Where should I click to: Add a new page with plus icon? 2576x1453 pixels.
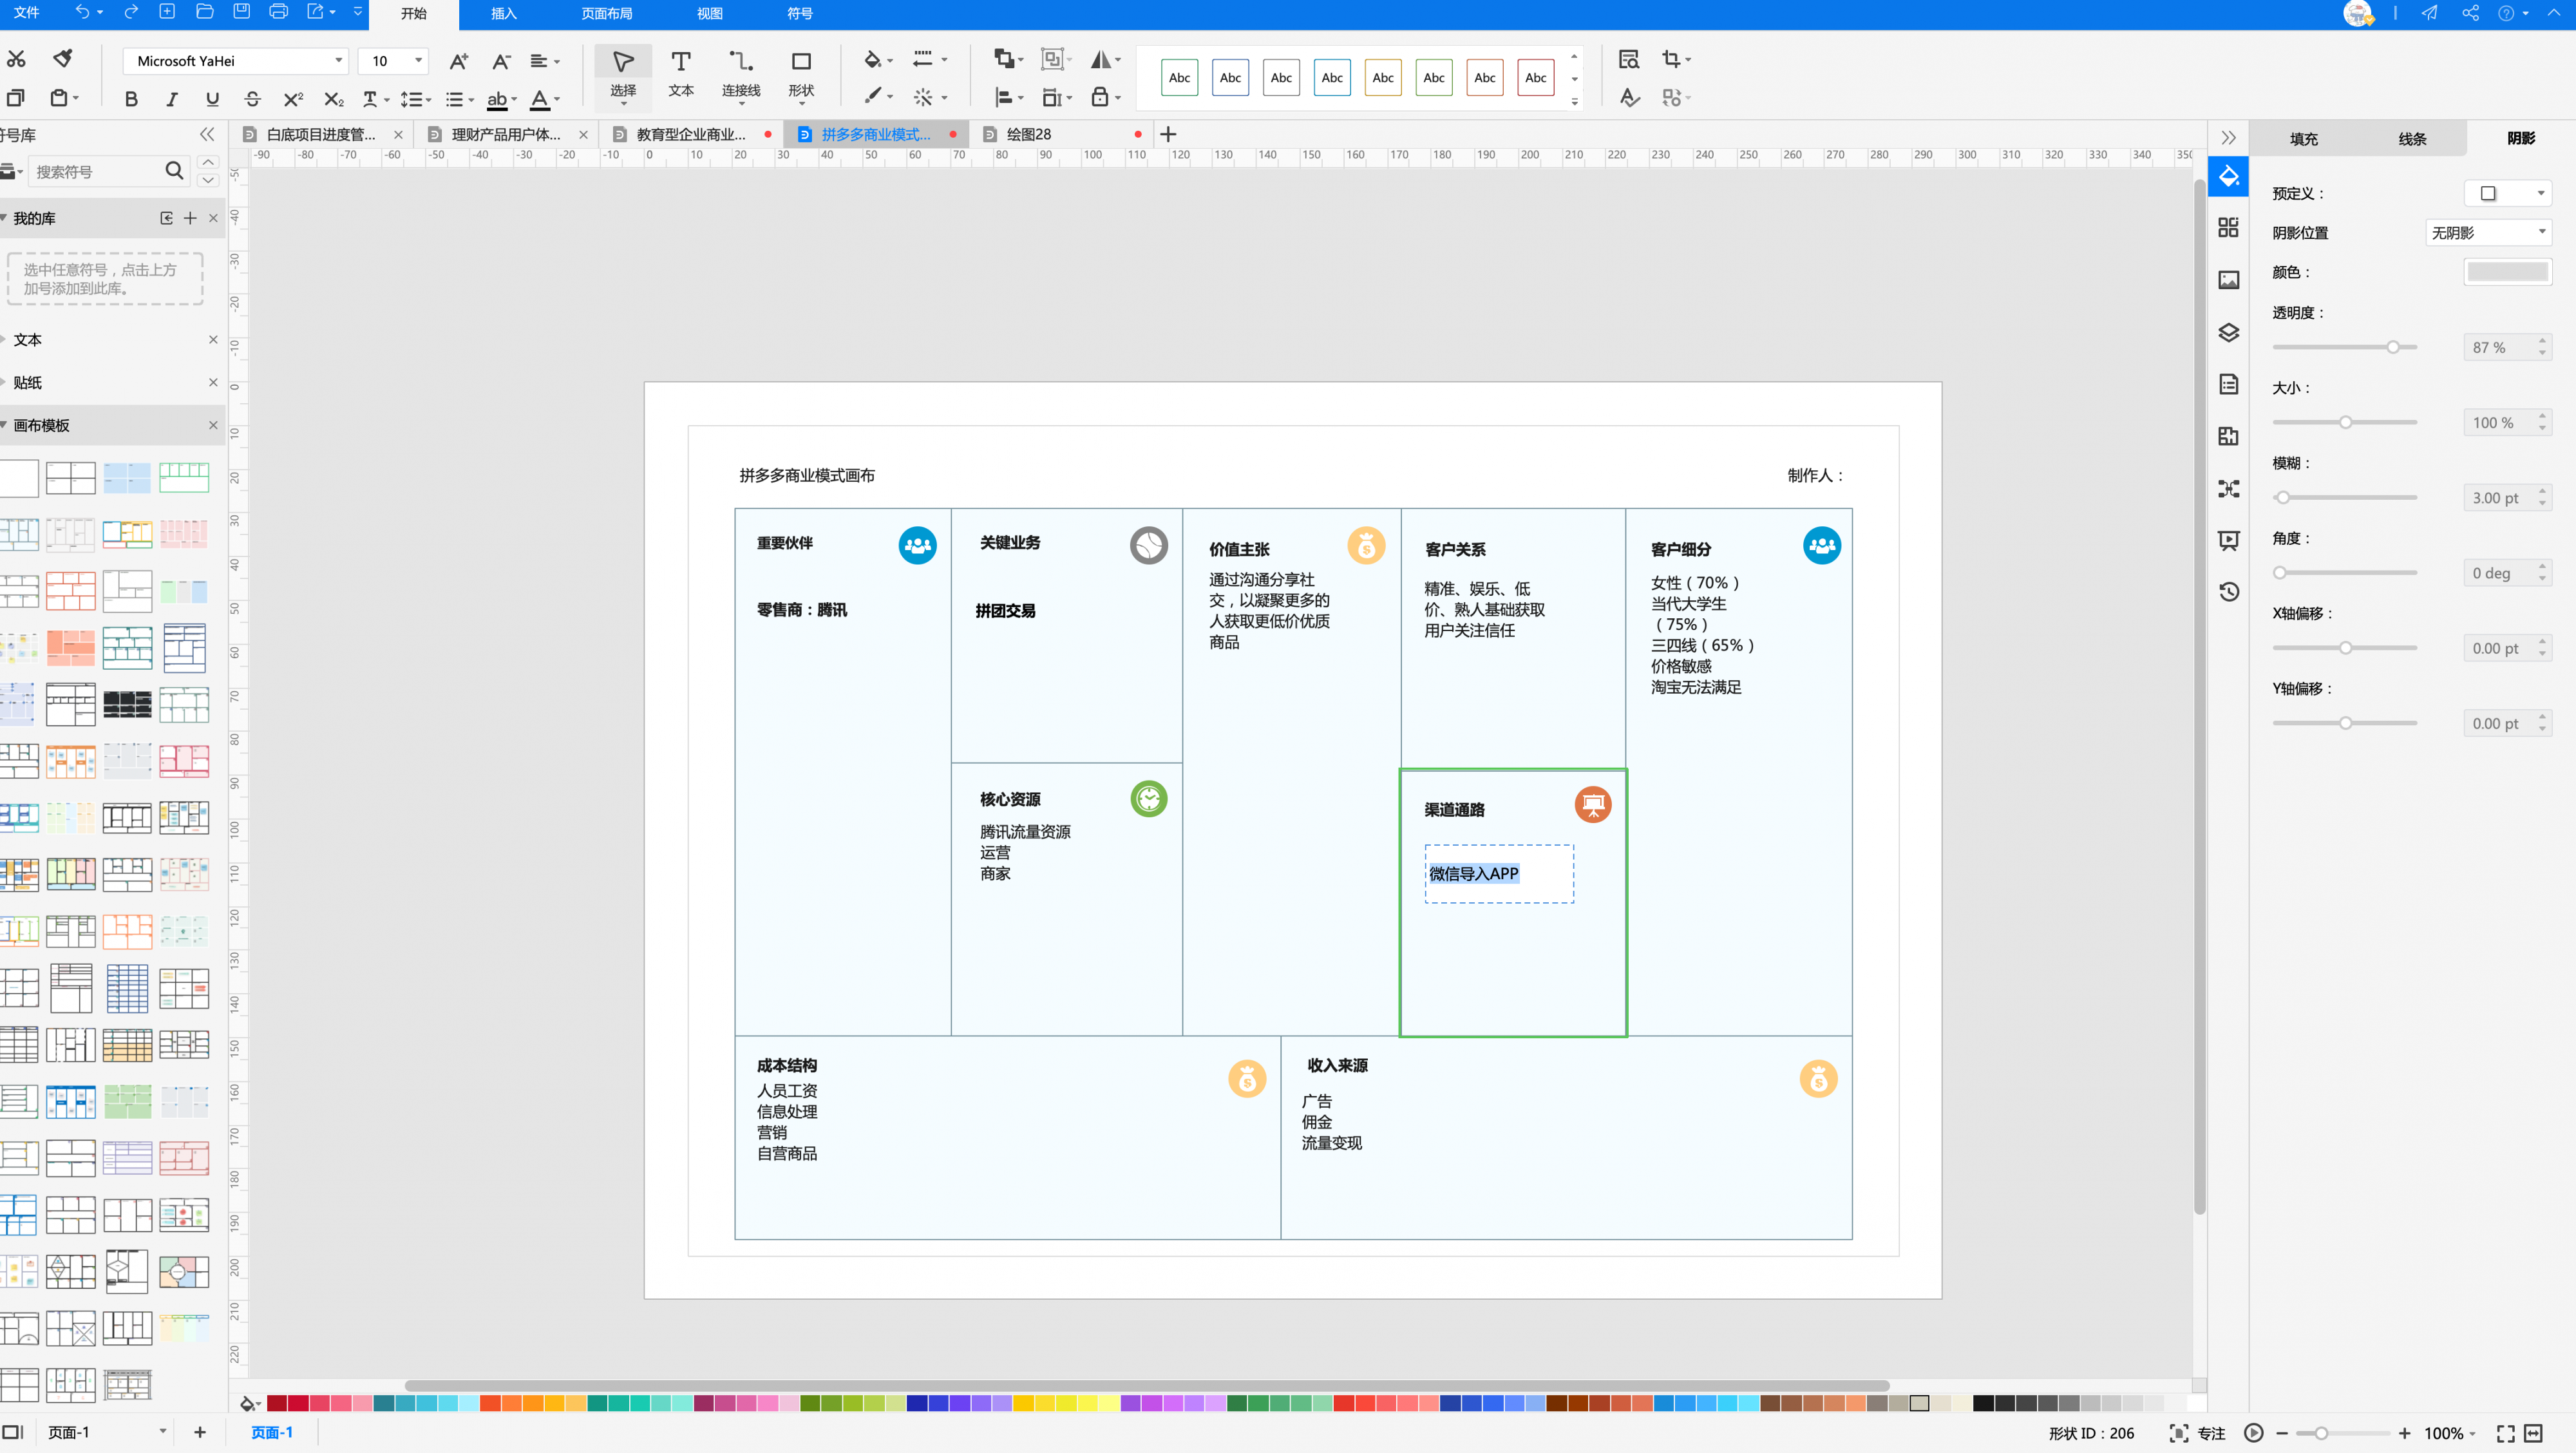tap(200, 1432)
